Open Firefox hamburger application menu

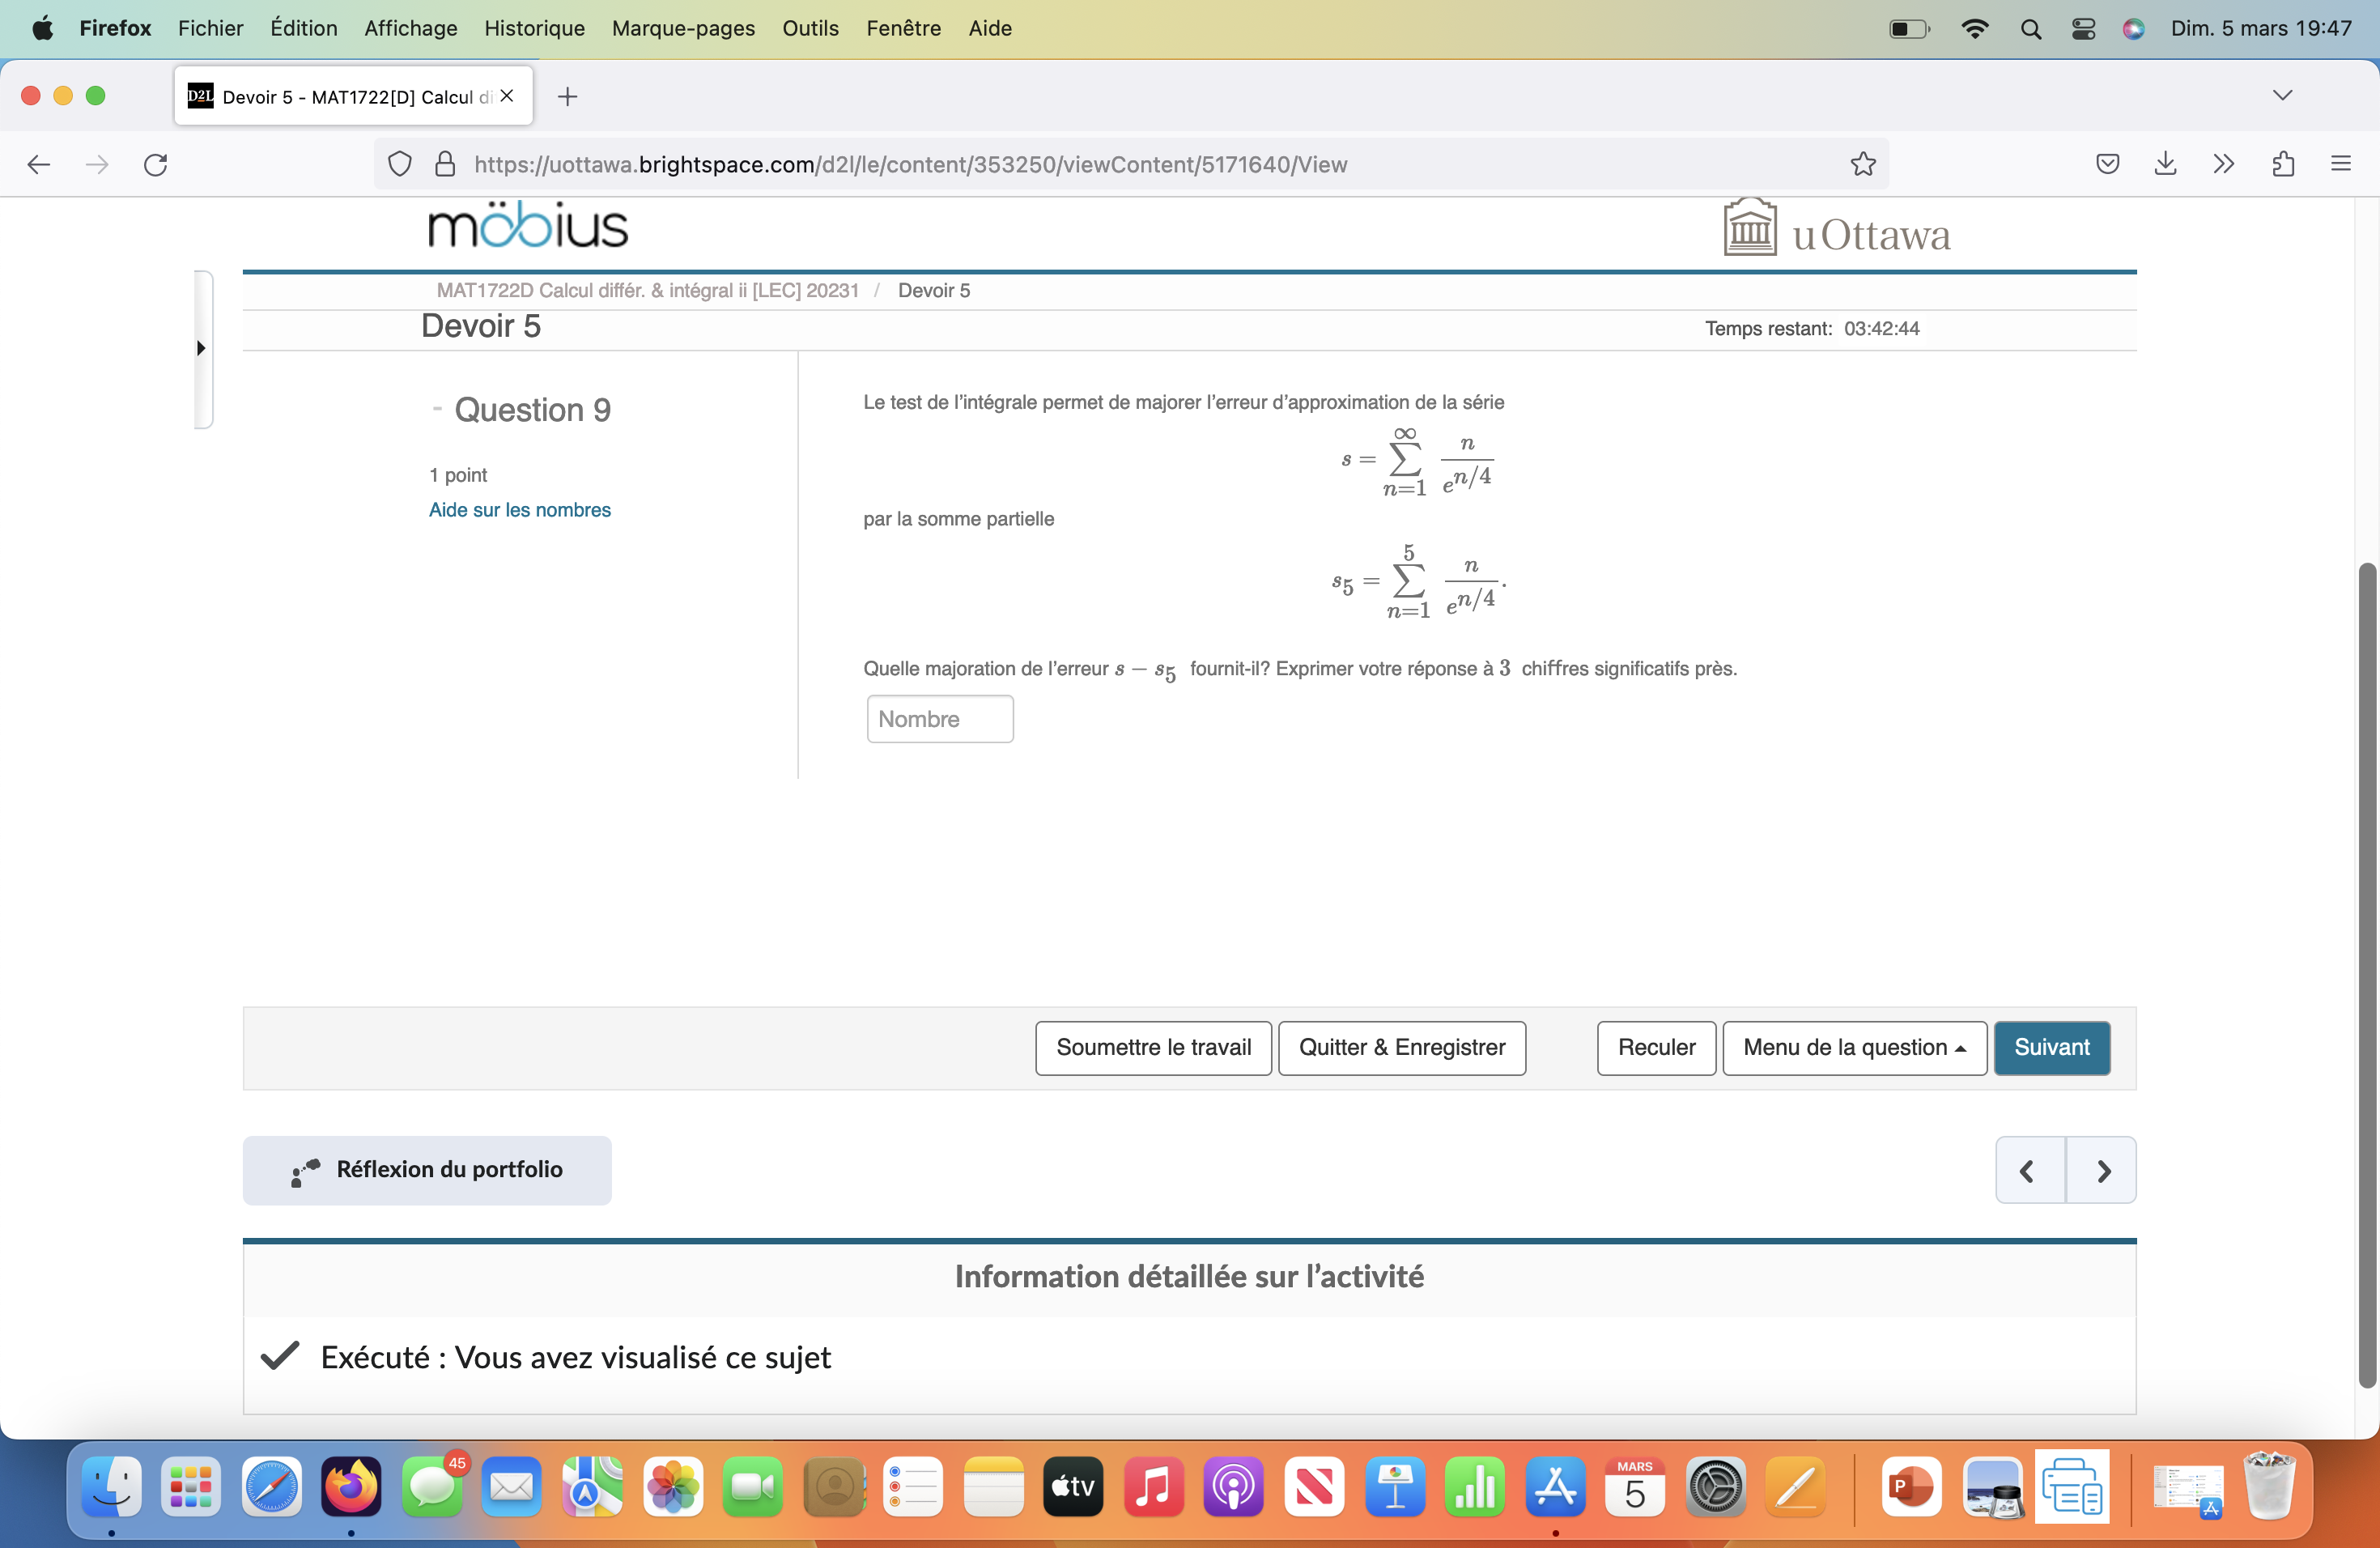click(x=2341, y=164)
